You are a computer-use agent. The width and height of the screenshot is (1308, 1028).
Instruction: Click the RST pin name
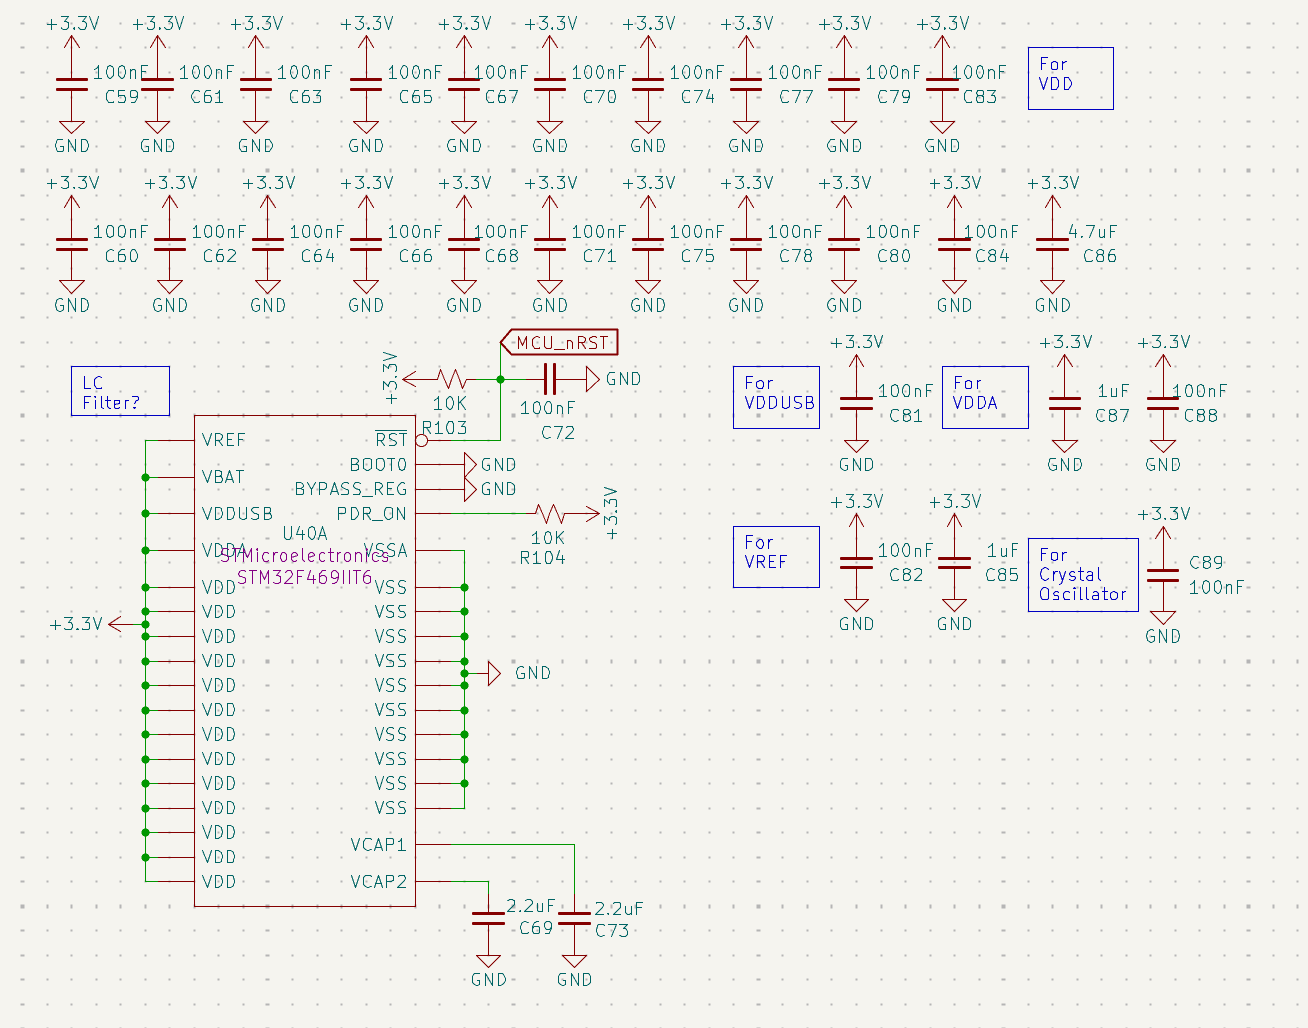pos(391,440)
